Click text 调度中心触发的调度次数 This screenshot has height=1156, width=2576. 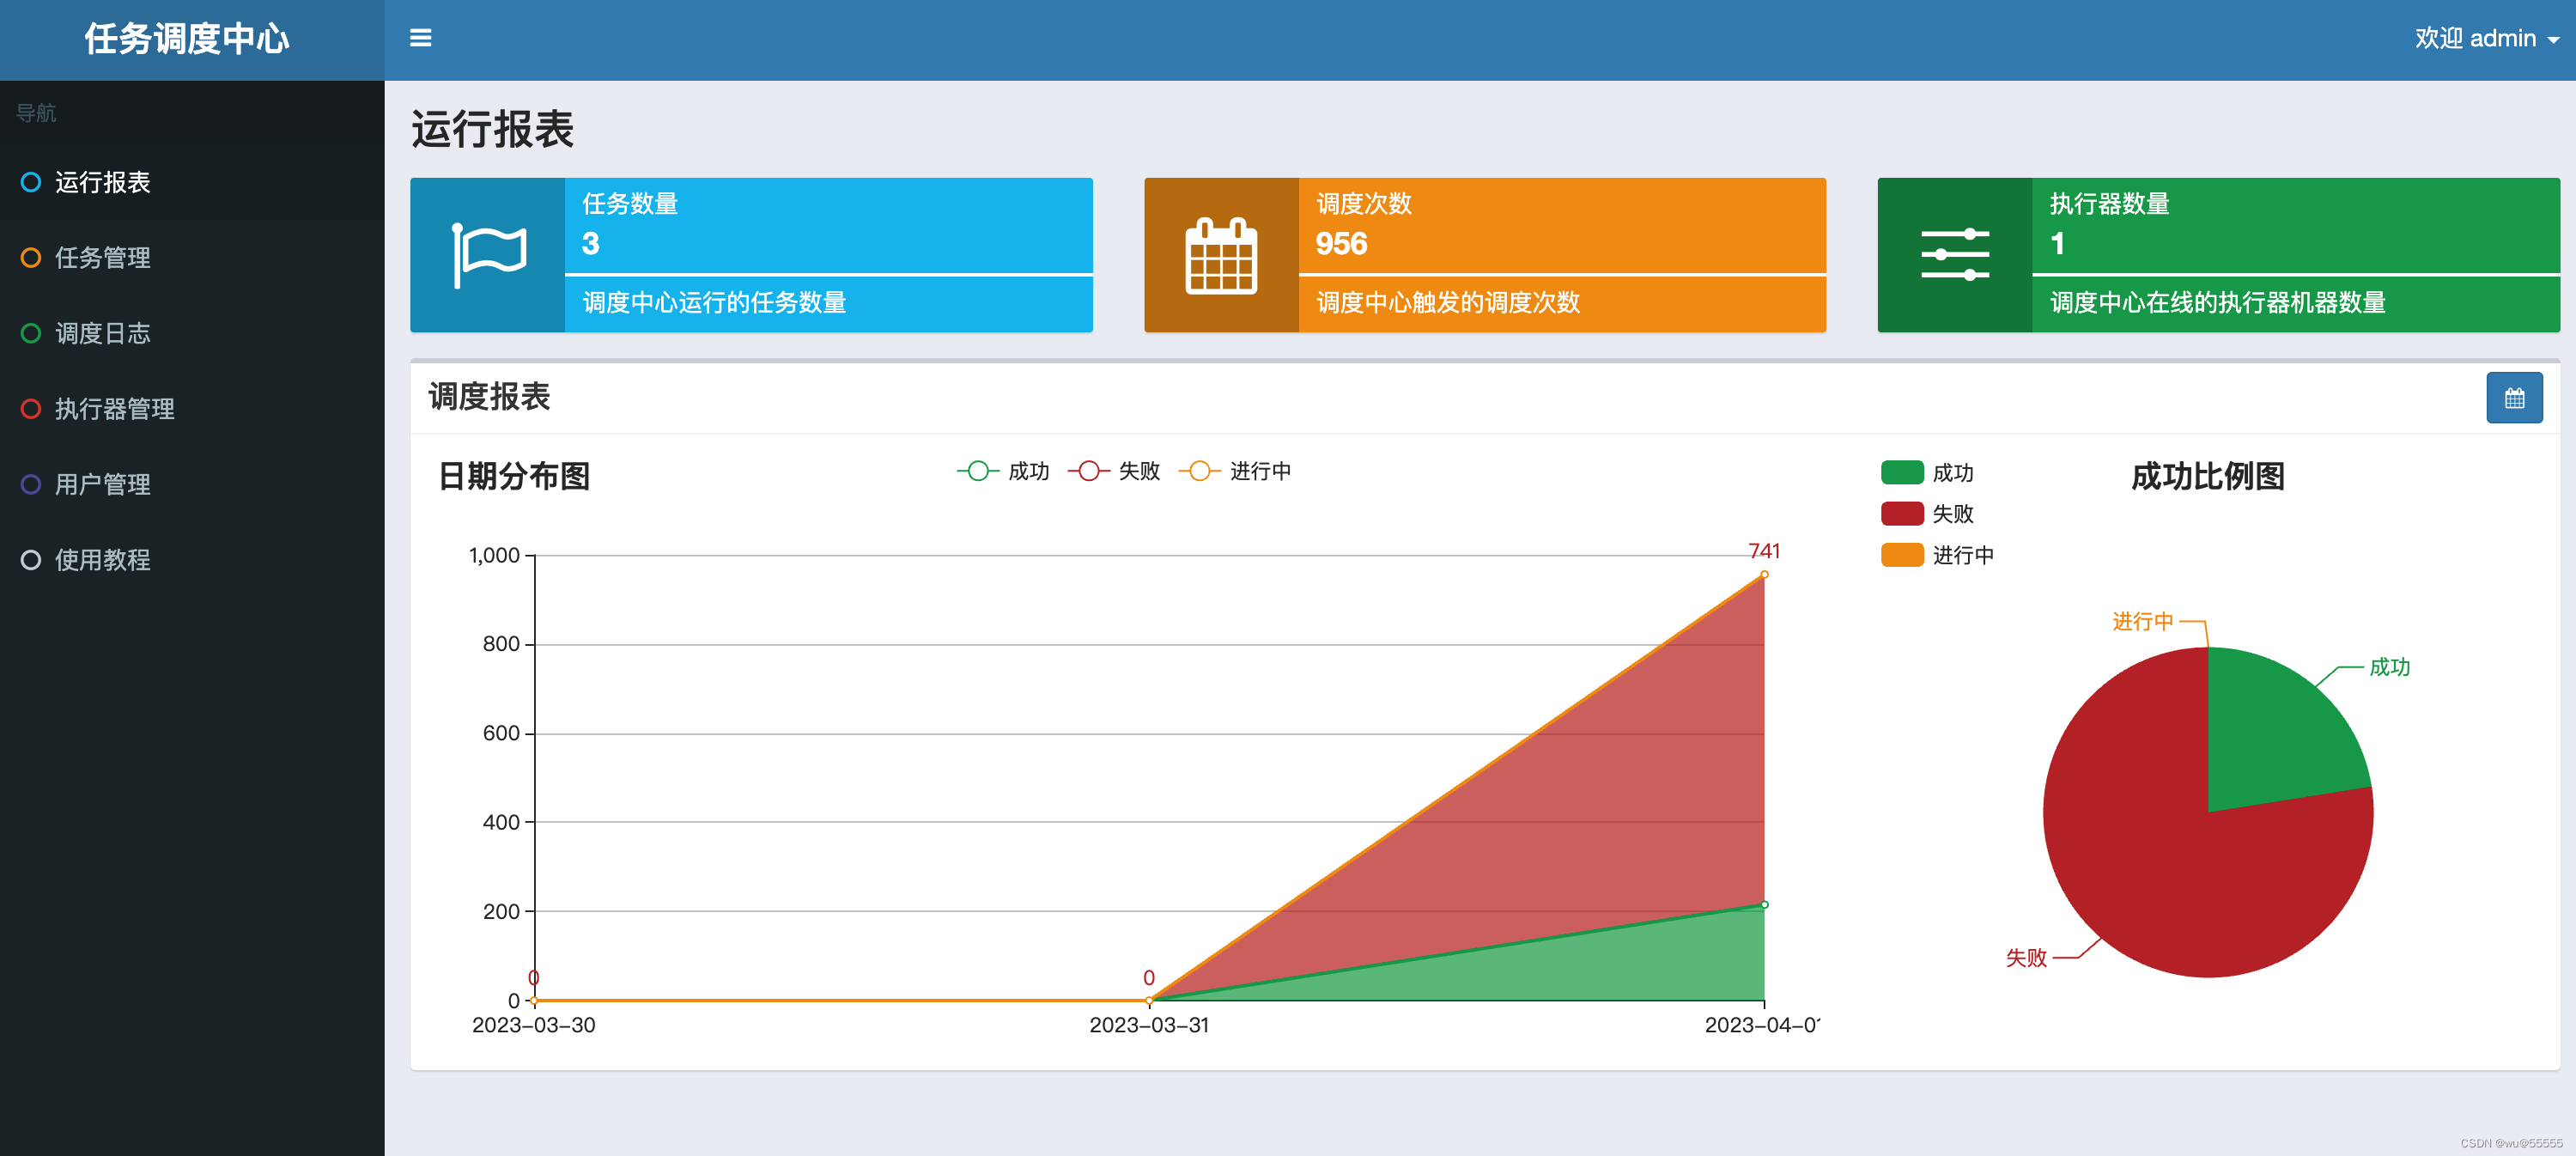pyautogui.click(x=1448, y=303)
